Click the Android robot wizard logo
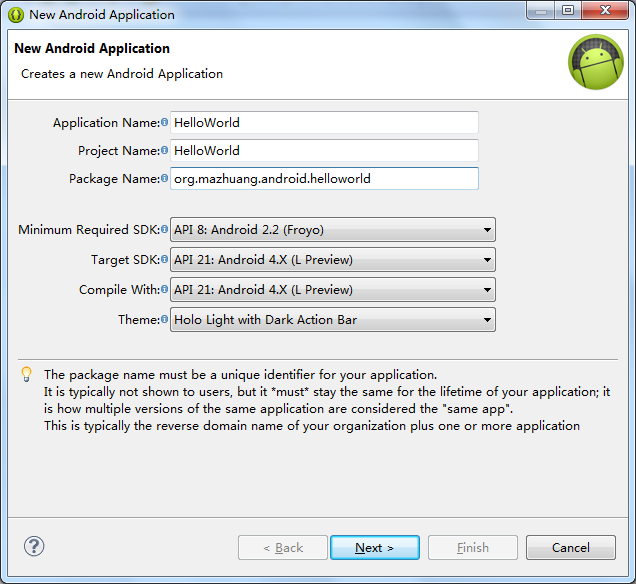The height and width of the screenshot is (584, 636). coord(596,62)
